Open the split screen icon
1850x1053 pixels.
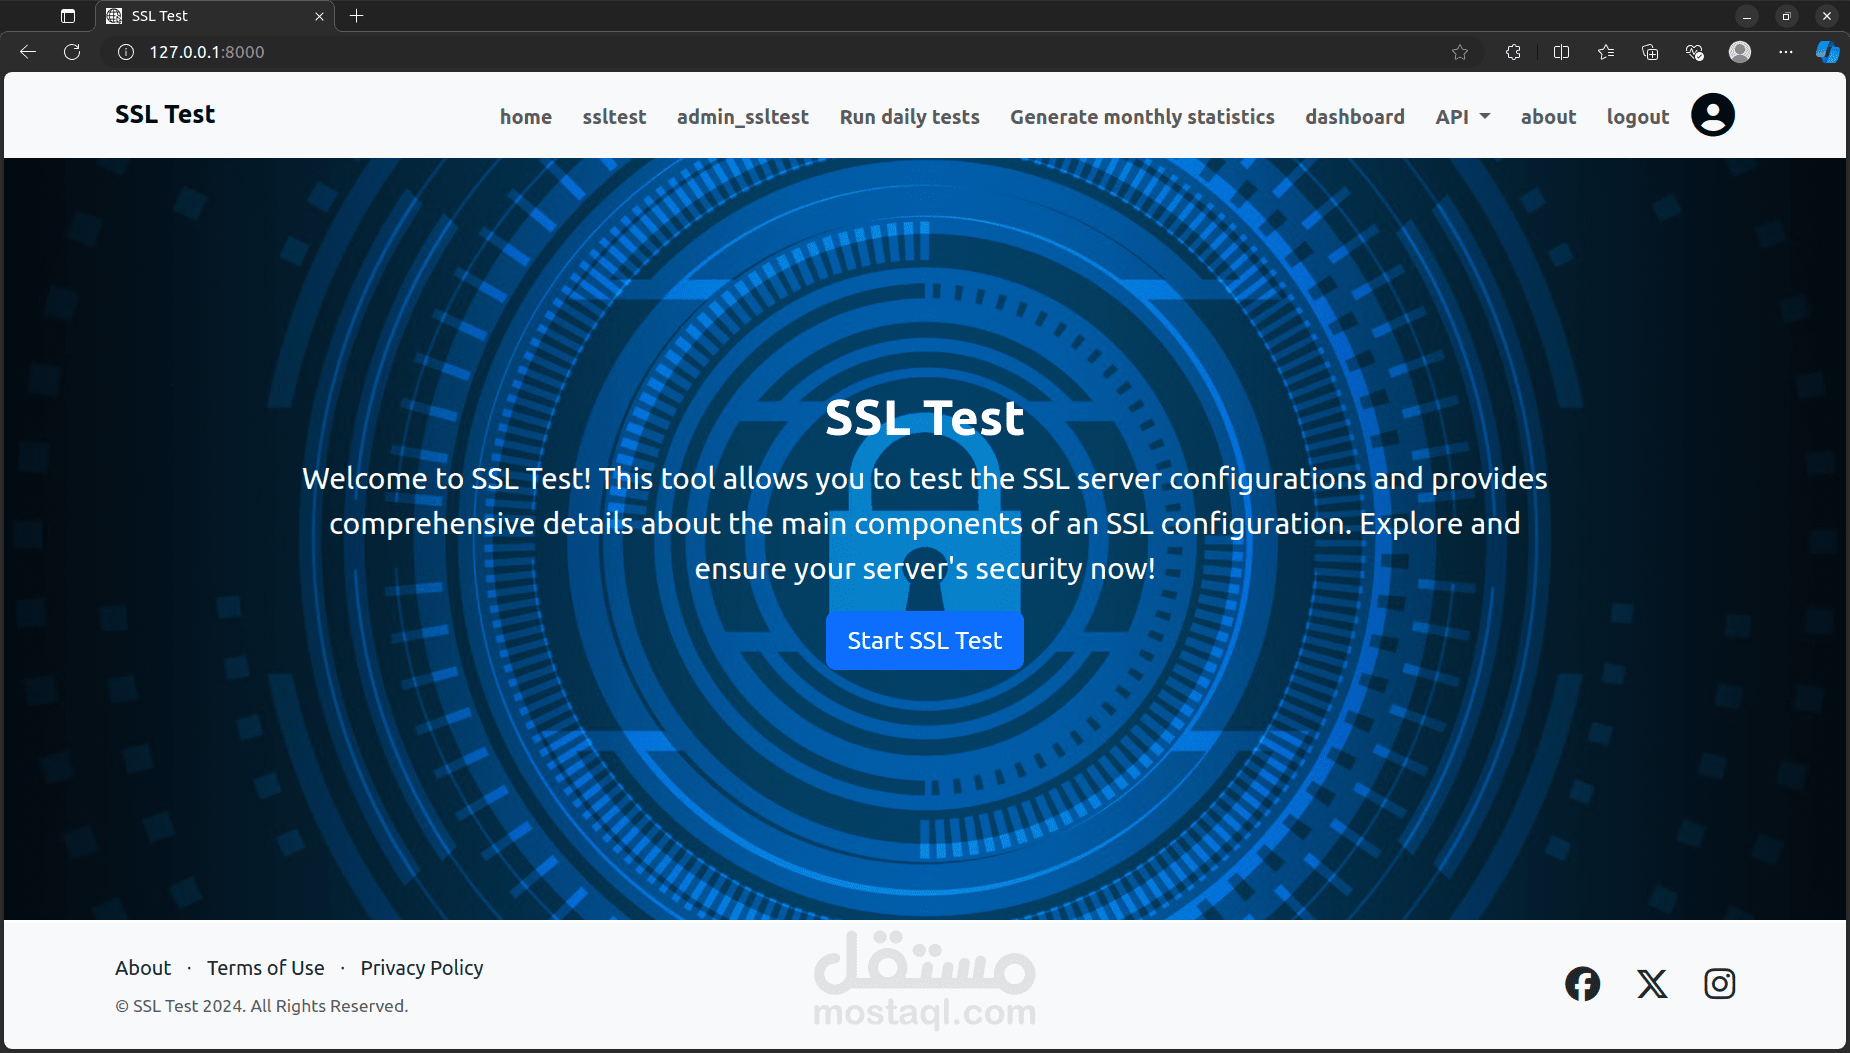1561,52
